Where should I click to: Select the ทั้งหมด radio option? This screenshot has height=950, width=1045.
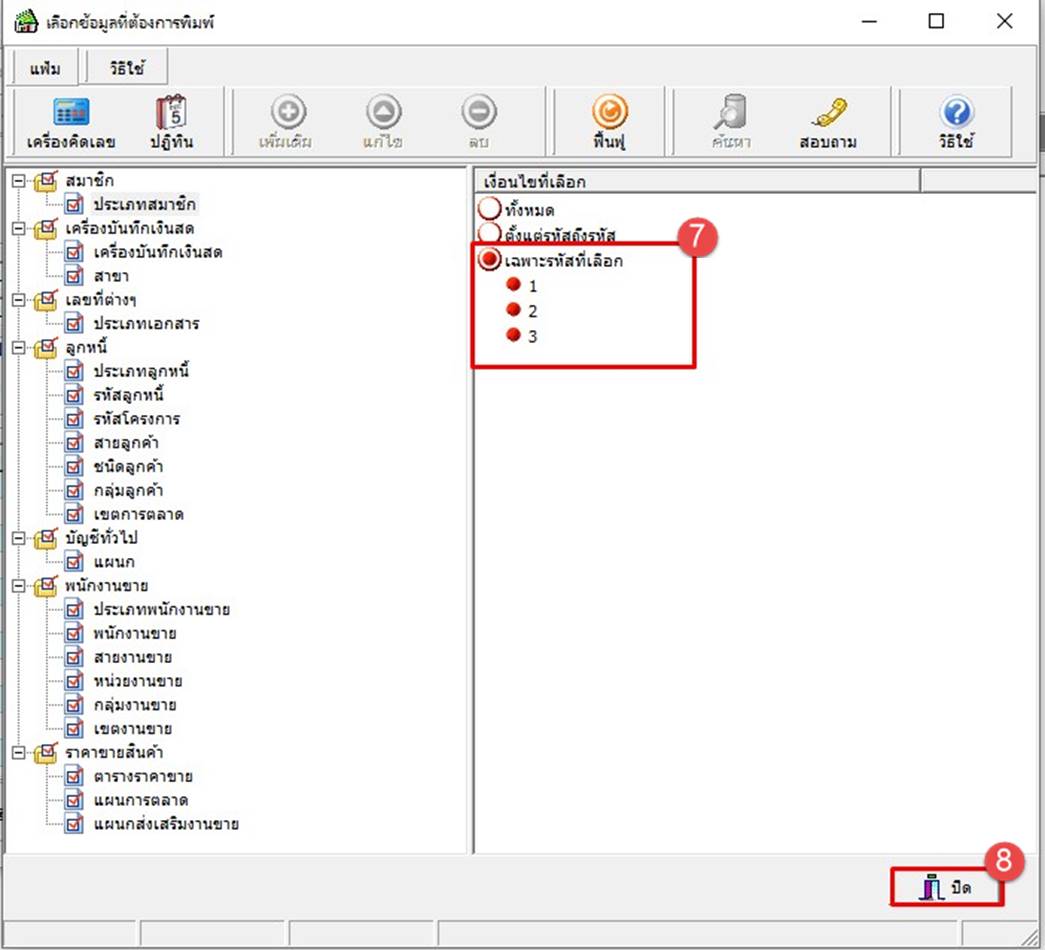pos(490,210)
